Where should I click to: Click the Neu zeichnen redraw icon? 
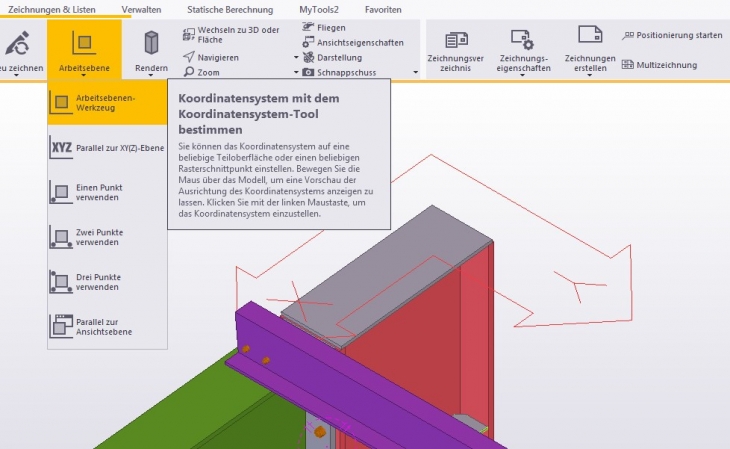17,43
